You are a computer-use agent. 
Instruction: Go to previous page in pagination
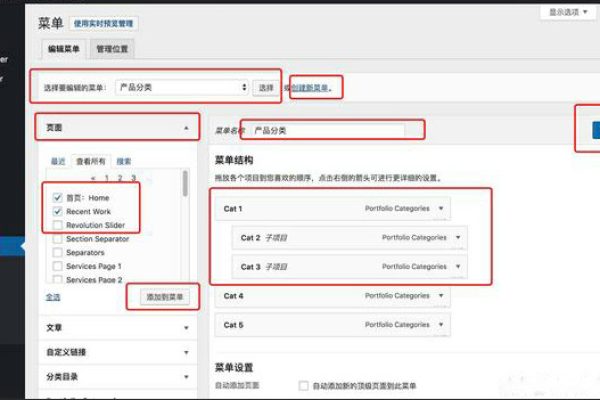coord(91,178)
